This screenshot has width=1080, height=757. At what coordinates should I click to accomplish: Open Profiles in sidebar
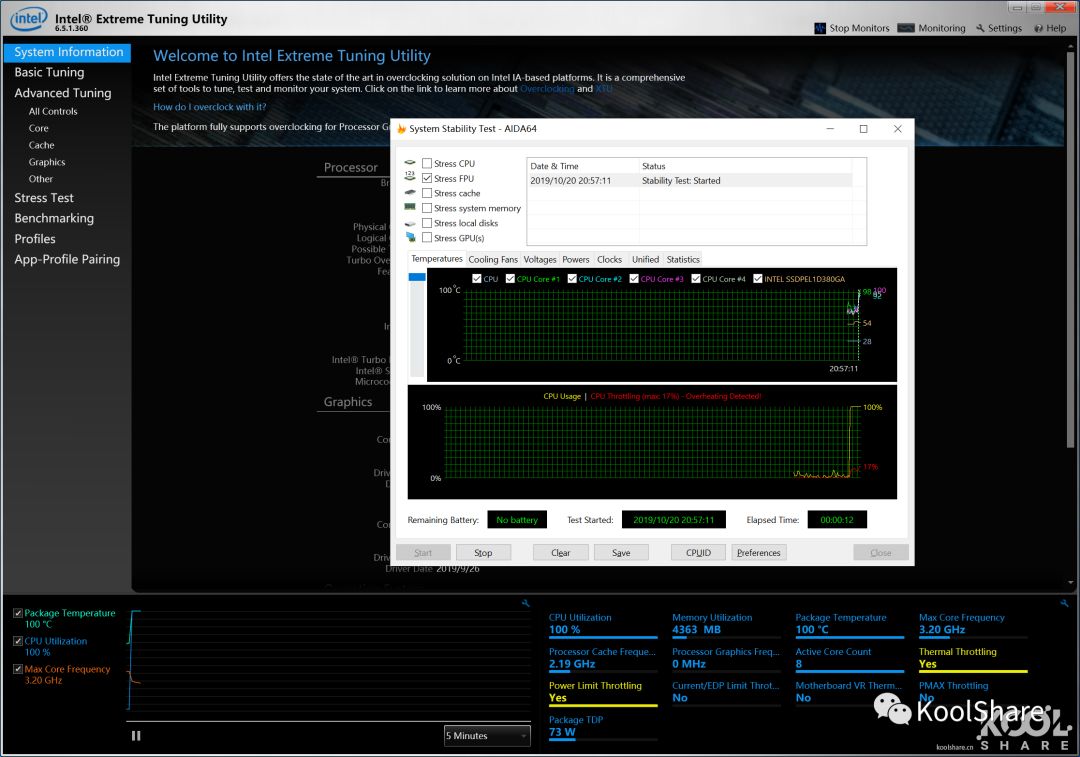(x=35, y=239)
